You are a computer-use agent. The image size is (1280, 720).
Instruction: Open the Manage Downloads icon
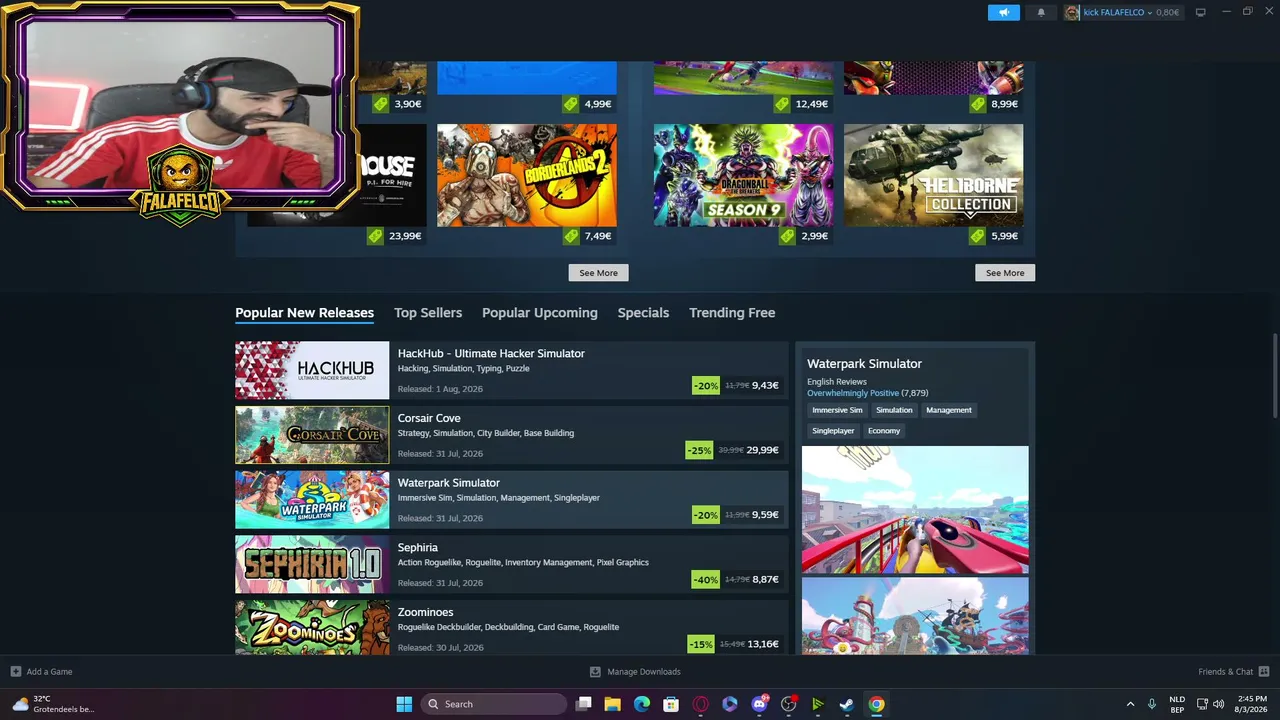(595, 671)
